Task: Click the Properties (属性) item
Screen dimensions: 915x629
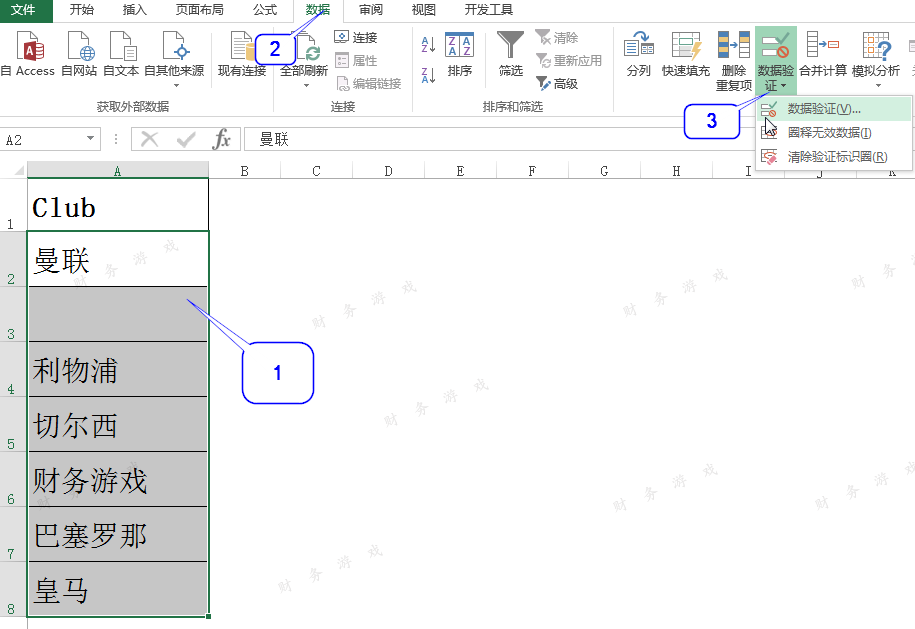Action: pyautogui.click(x=356, y=60)
